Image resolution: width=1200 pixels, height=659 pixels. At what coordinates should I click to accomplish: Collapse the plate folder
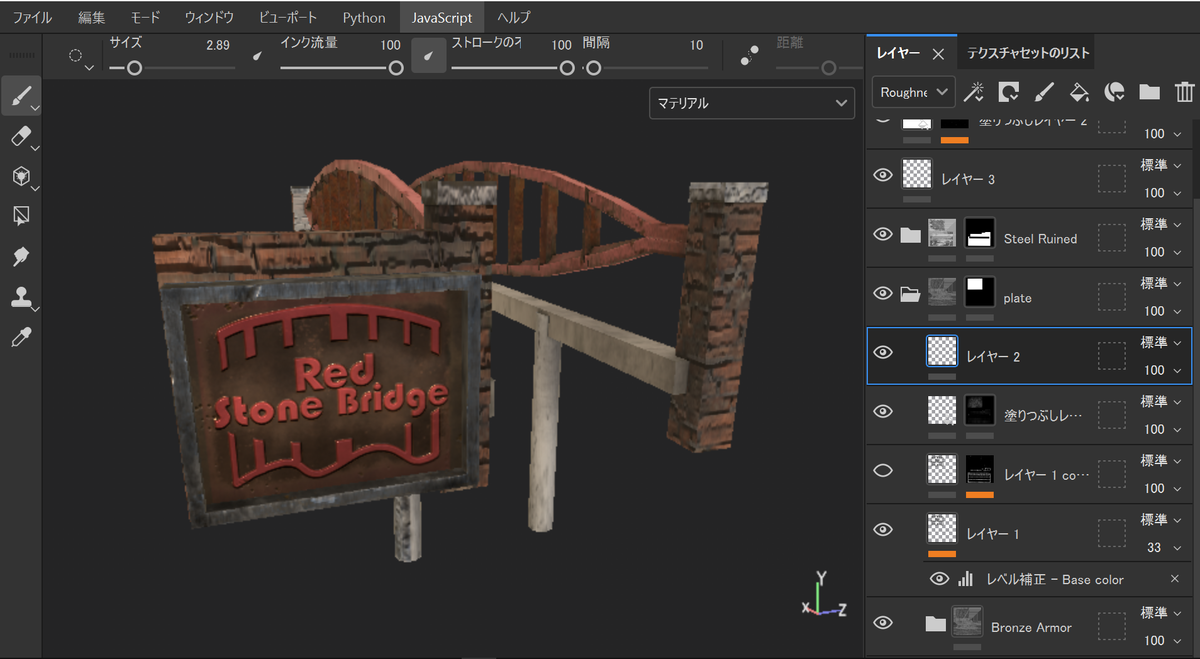pos(910,295)
